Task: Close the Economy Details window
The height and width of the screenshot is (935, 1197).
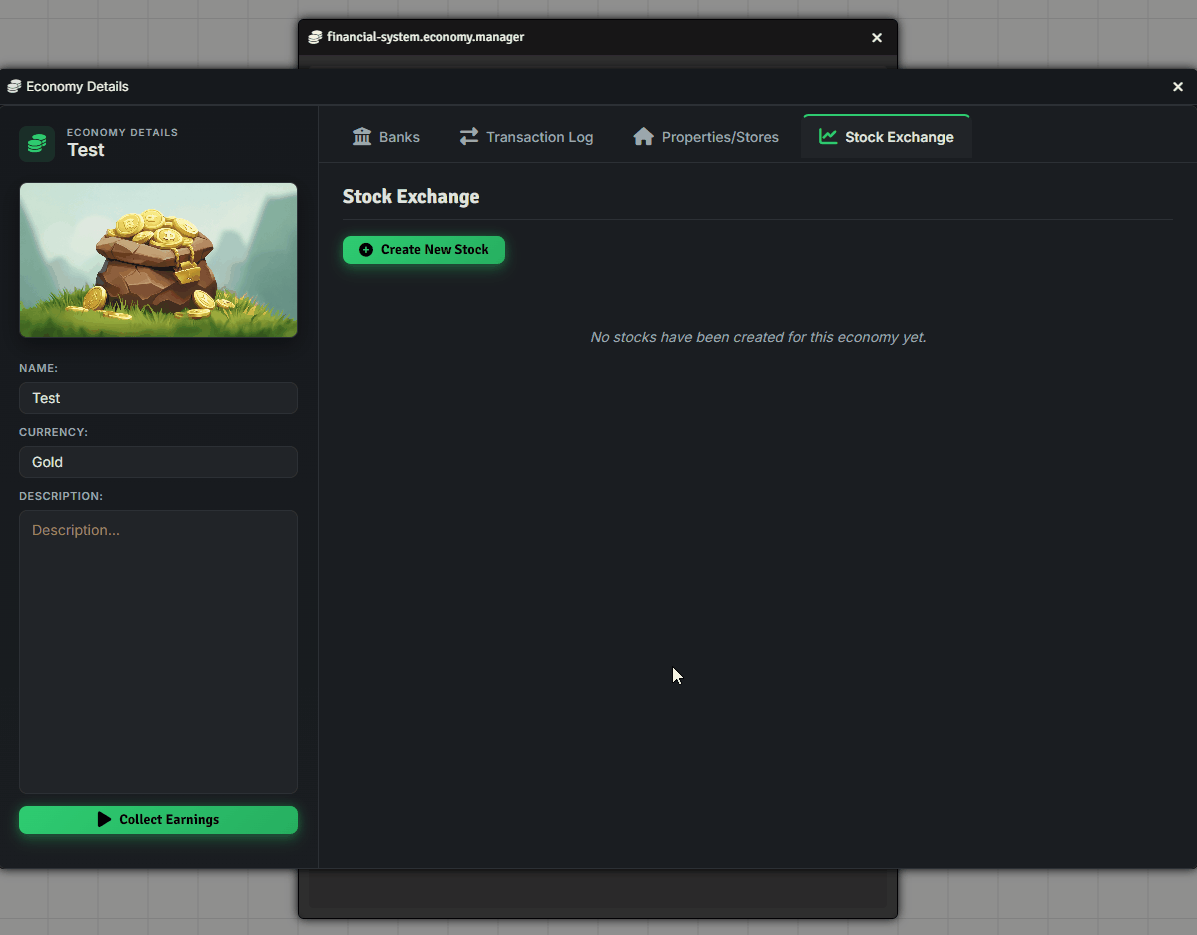Action: (1178, 87)
